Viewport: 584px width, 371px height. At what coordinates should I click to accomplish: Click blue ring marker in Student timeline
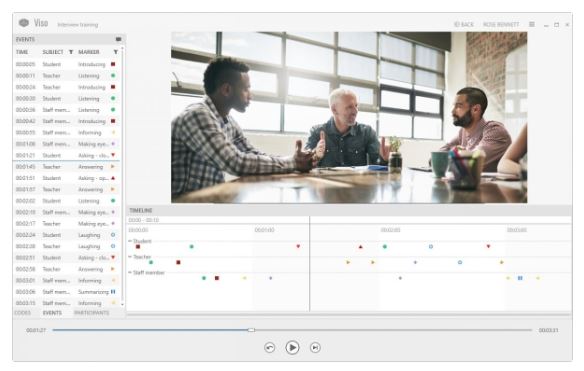pos(431,247)
